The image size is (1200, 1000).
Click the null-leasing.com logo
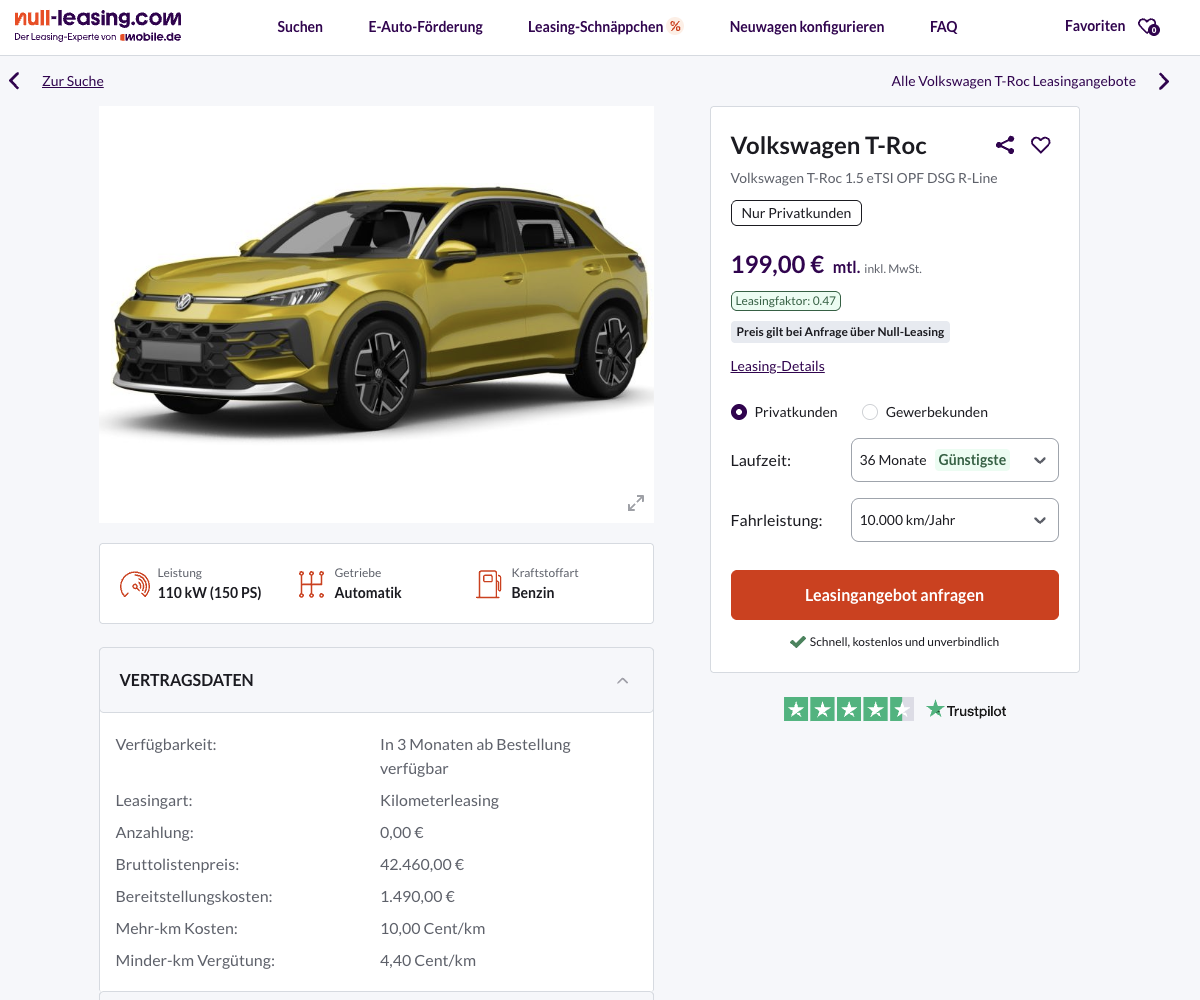(98, 26)
